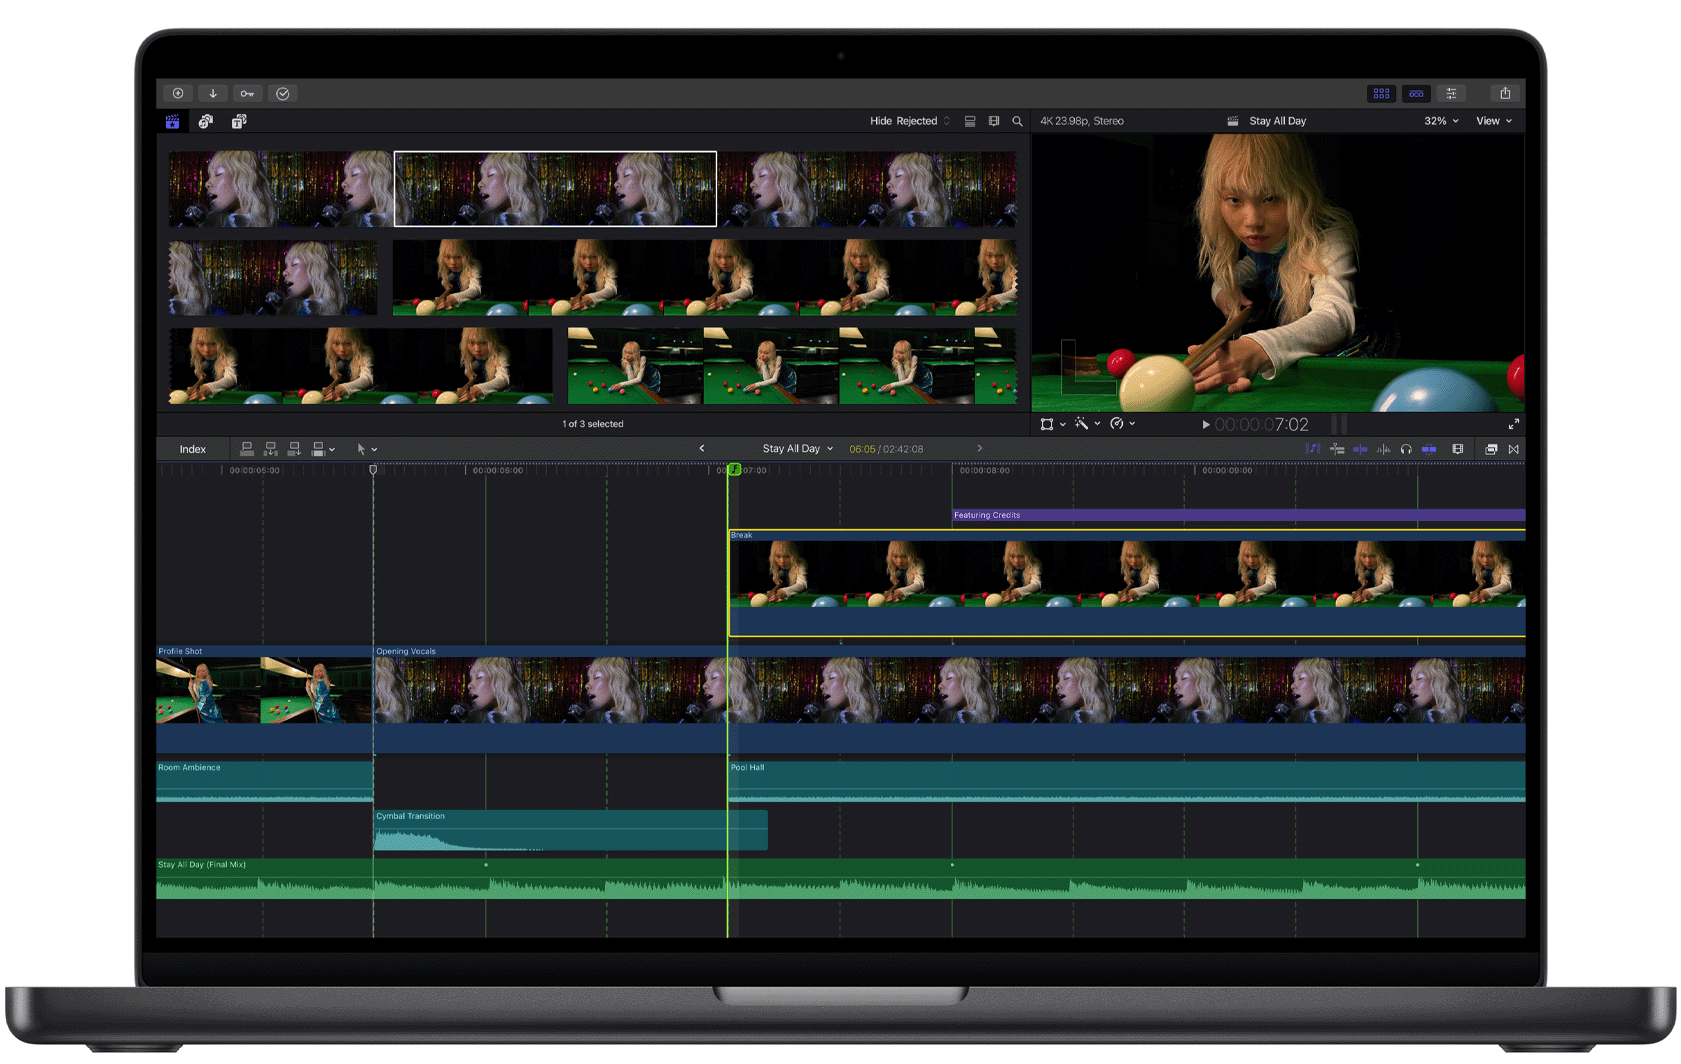Open the View menu above the viewer
Viewport: 1681px width, 1064px height.
(x=1493, y=120)
